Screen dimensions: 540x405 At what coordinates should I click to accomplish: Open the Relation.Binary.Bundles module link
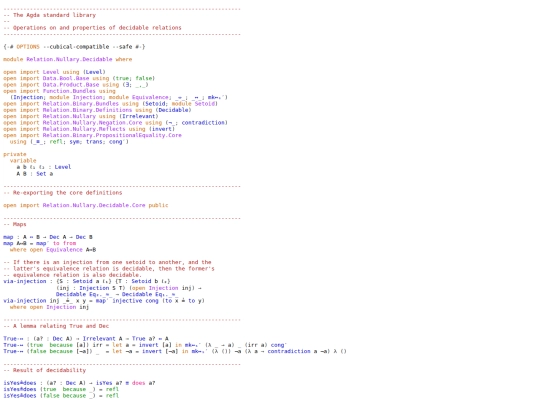click(81, 104)
